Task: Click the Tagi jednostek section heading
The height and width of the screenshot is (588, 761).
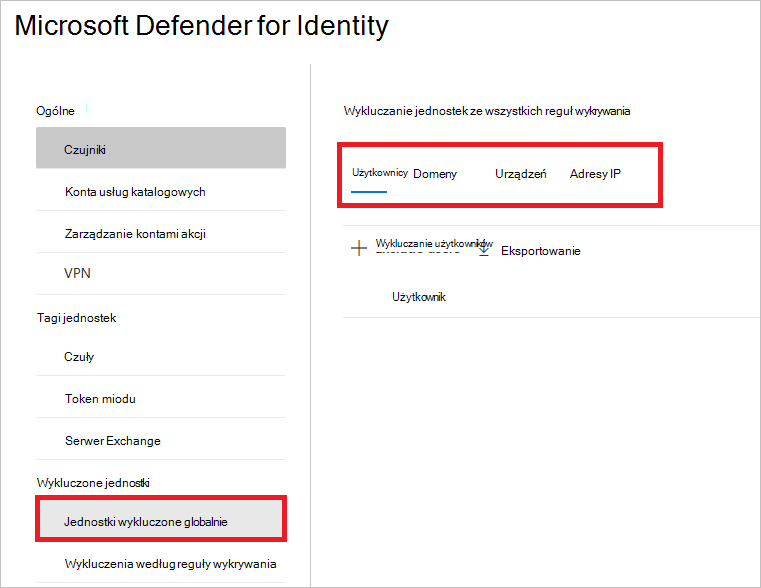Action: (77, 318)
